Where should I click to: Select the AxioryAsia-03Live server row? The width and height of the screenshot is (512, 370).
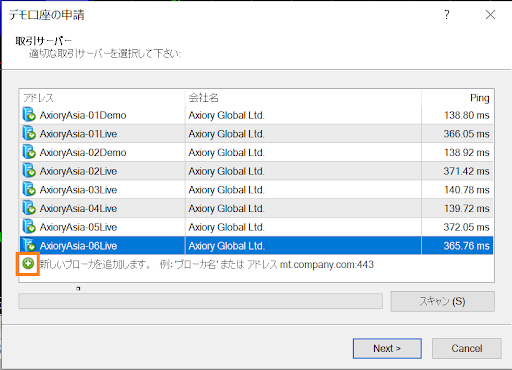(x=256, y=190)
